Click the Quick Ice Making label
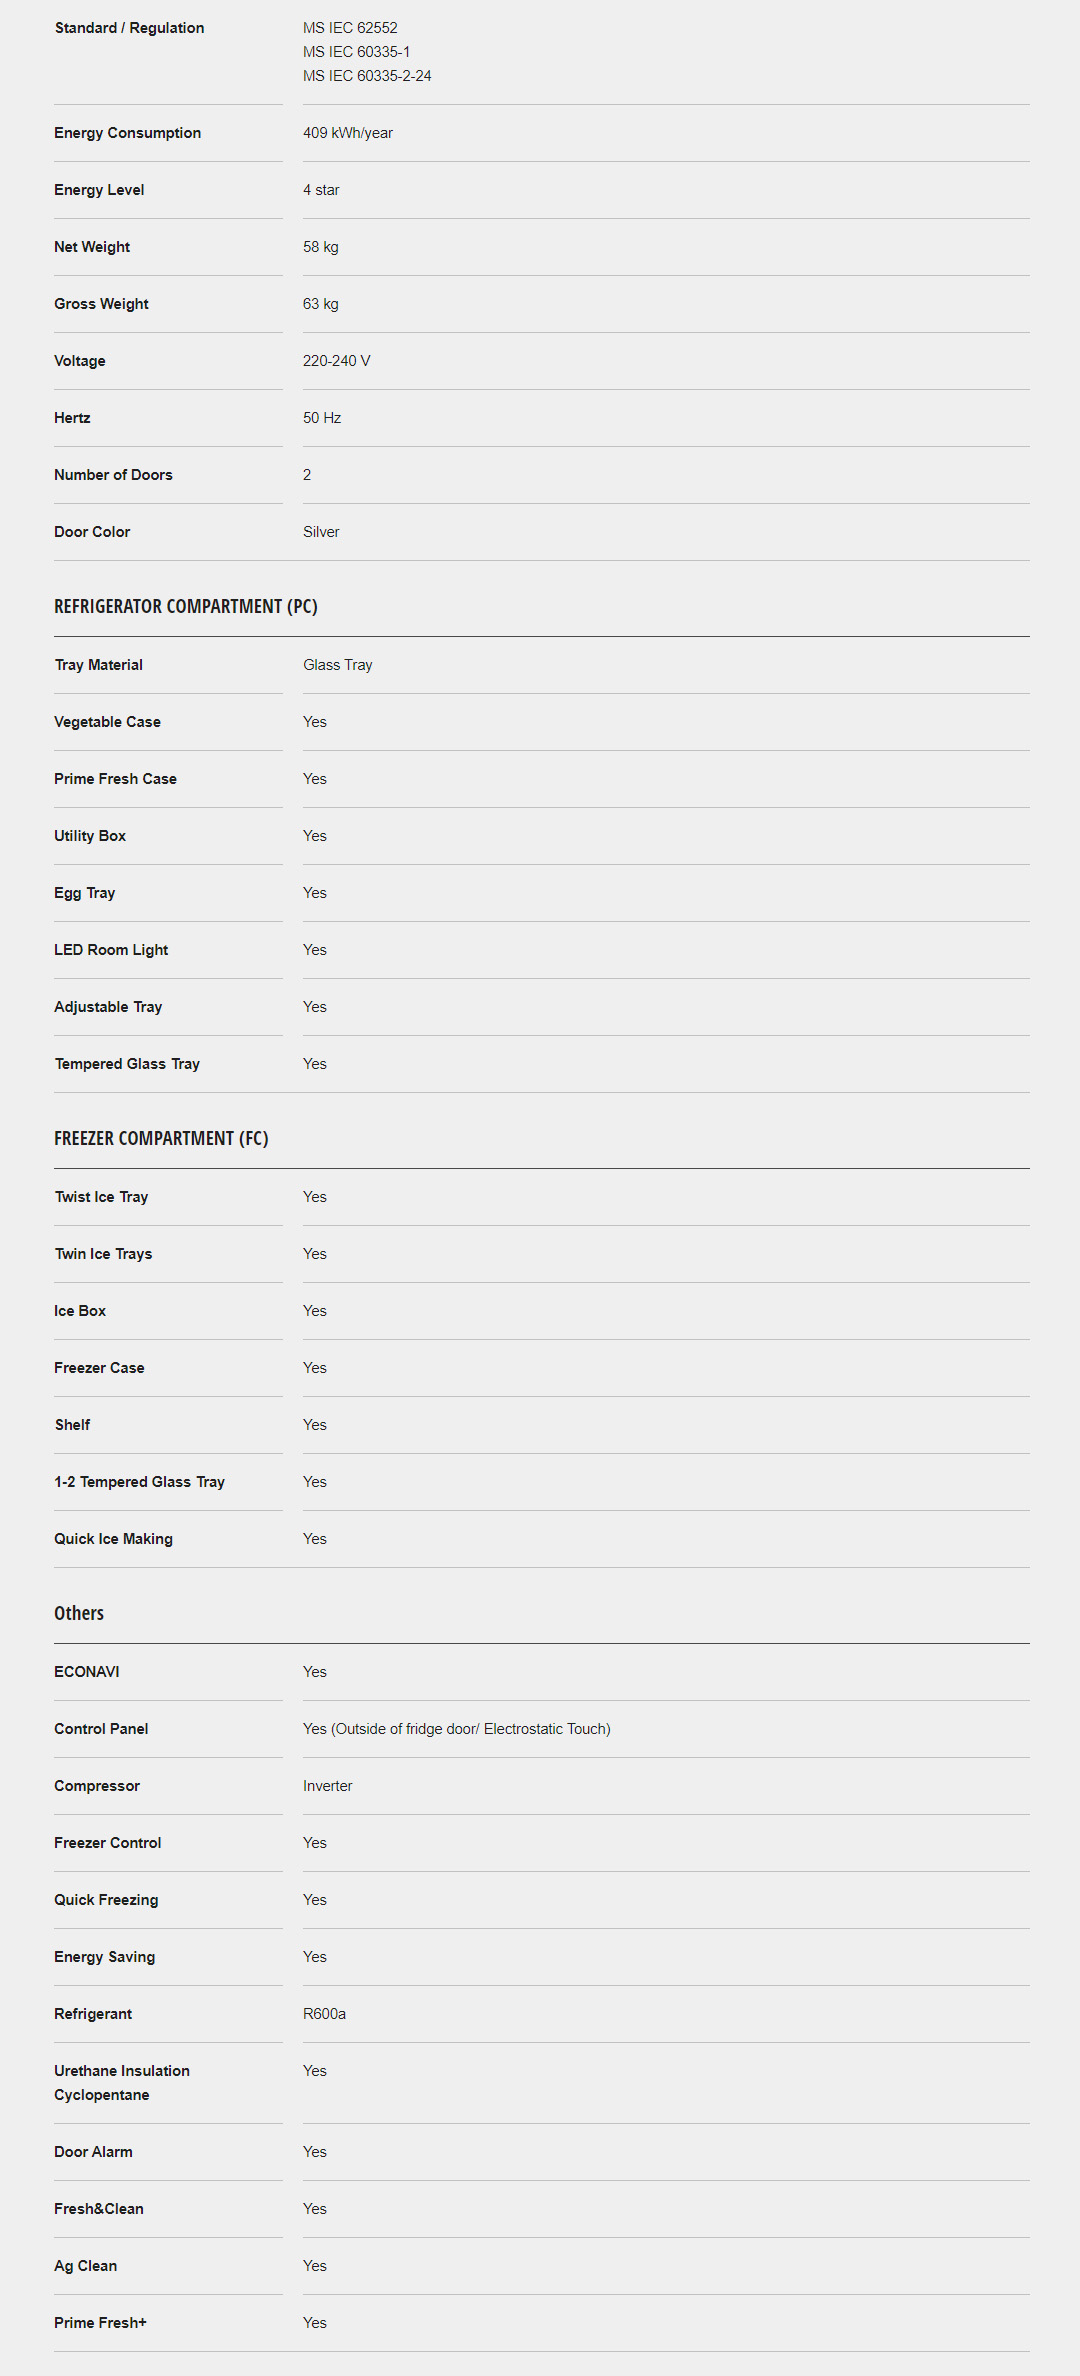 pos(113,1539)
